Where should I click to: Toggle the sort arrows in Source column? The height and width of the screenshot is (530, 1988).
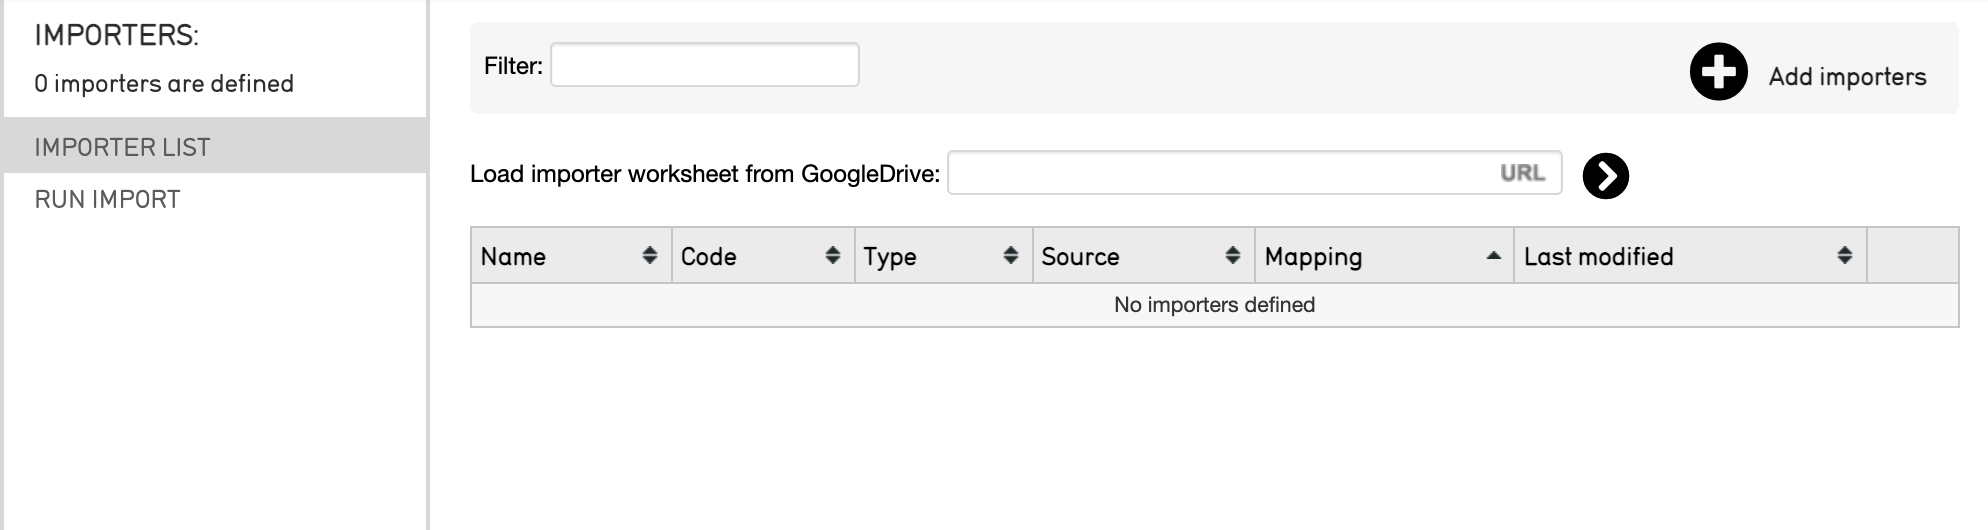(x=1232, y=256)
